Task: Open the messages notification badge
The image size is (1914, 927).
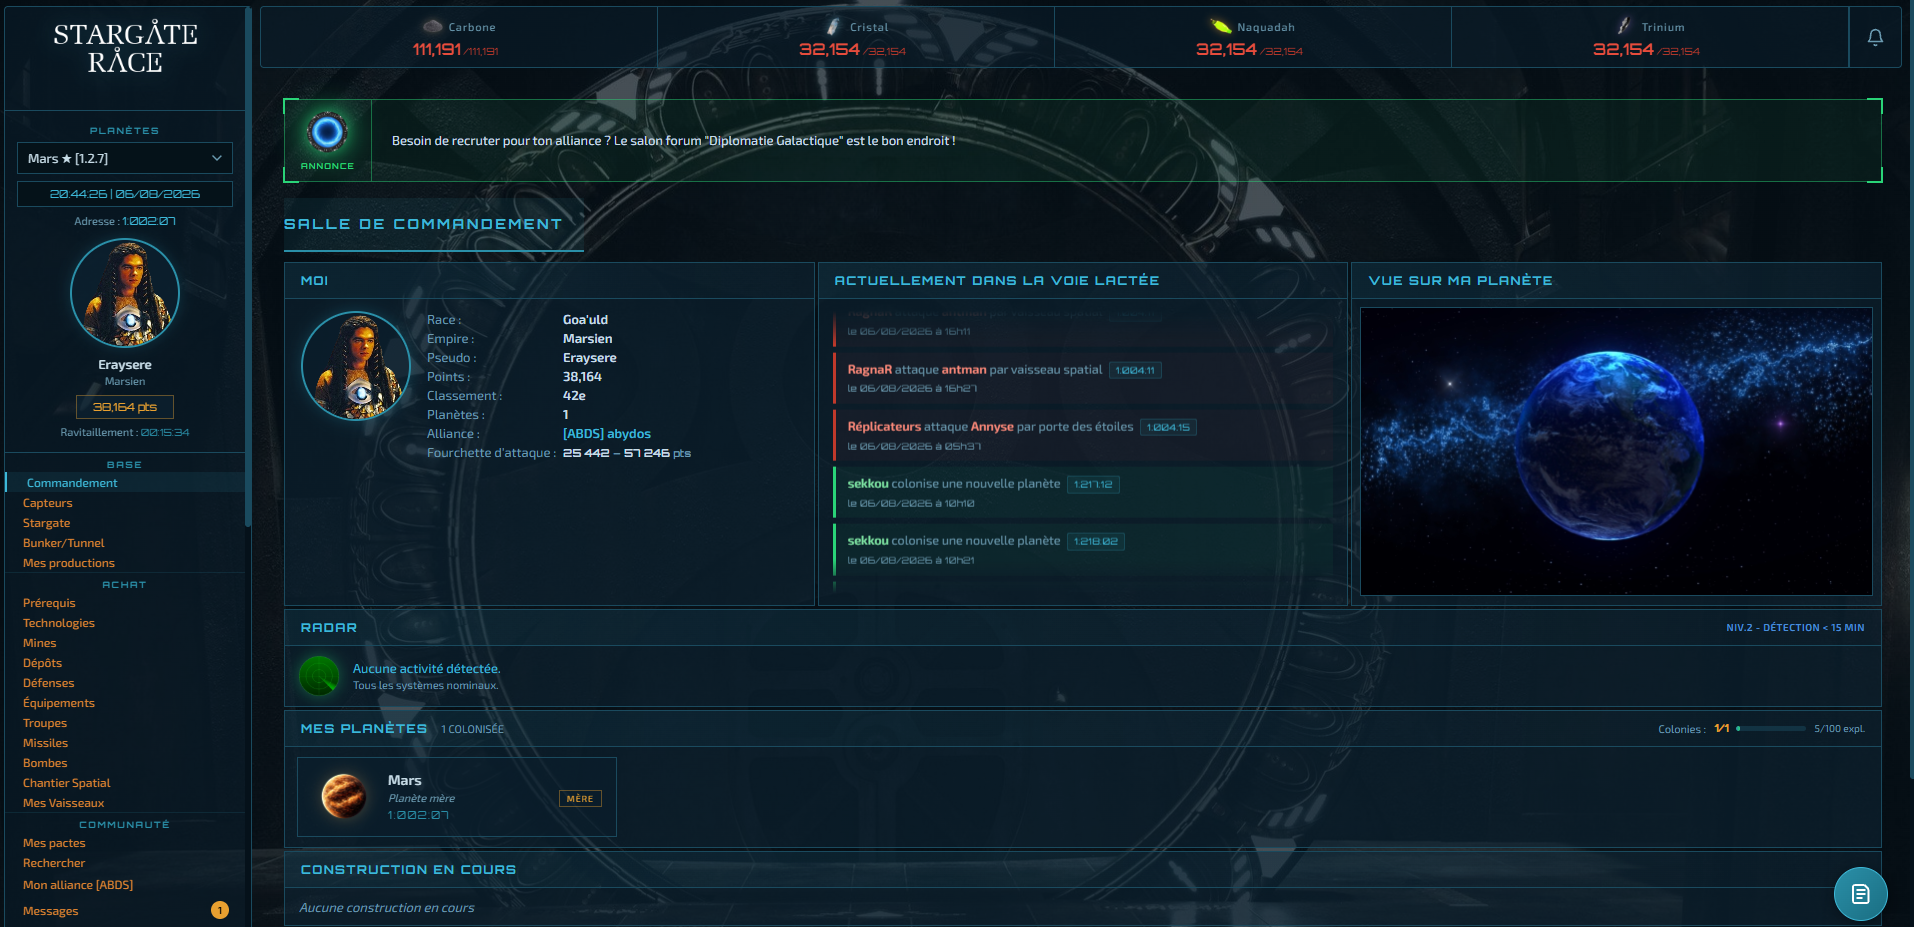Action: click(220, 910)
